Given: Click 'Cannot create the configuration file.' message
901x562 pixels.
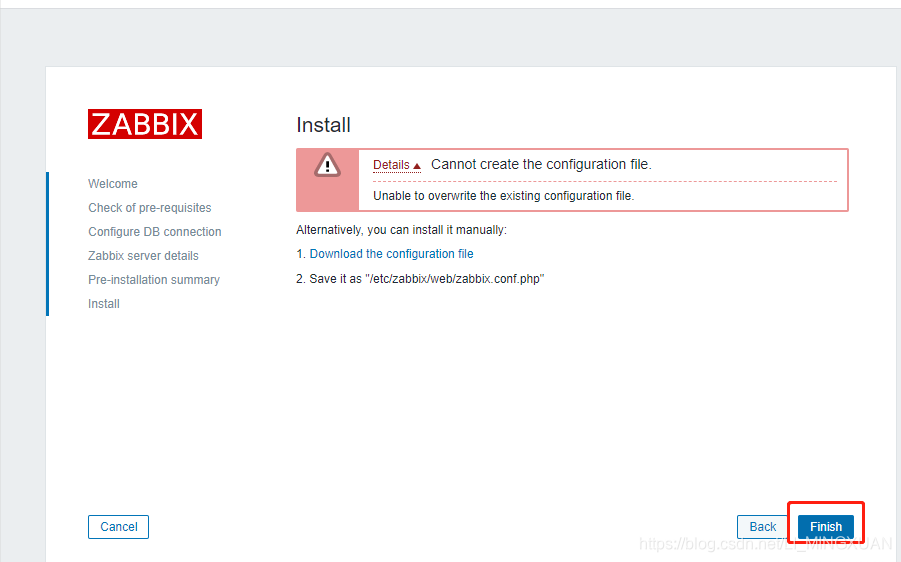Looking at the screenshot, I should pos(541,164).
